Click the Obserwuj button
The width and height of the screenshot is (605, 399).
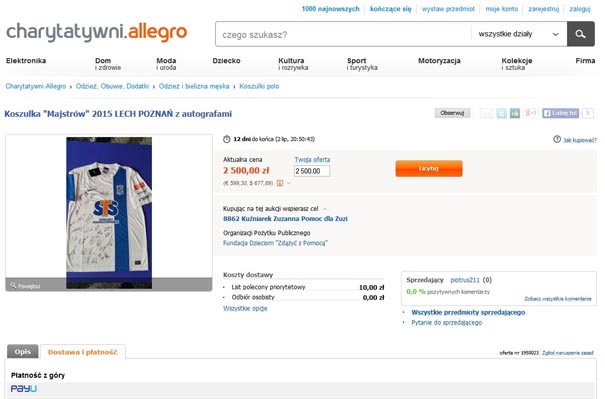(x=452, y=113)
